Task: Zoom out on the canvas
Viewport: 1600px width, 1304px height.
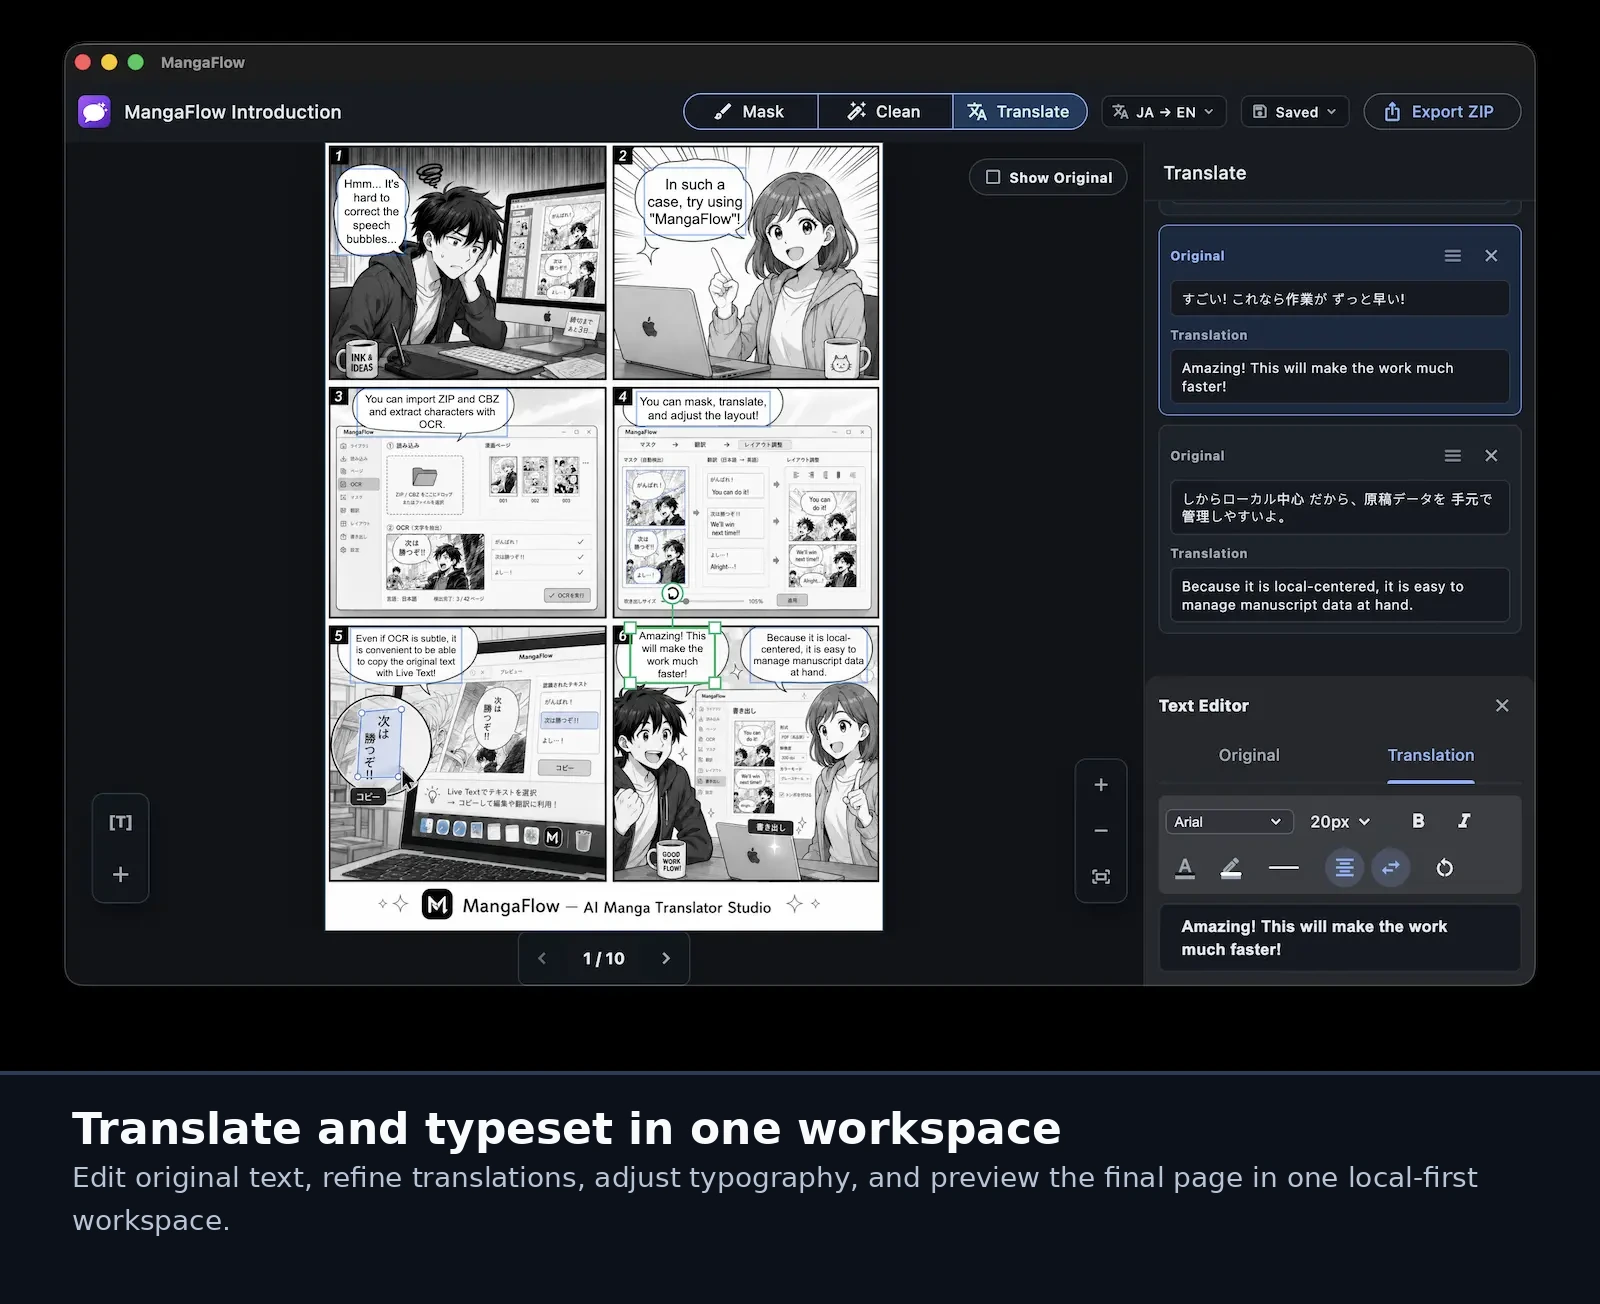Action: coord(1101,831)
